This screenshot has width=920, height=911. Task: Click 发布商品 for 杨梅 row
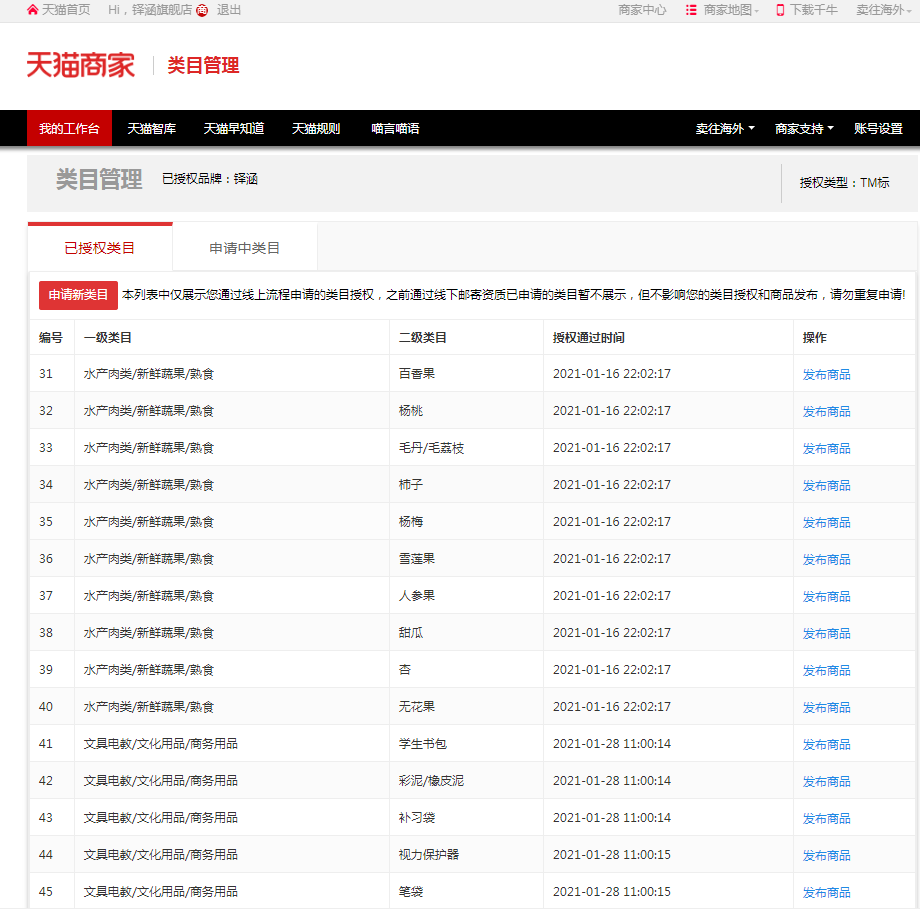(x=826, y=522)
